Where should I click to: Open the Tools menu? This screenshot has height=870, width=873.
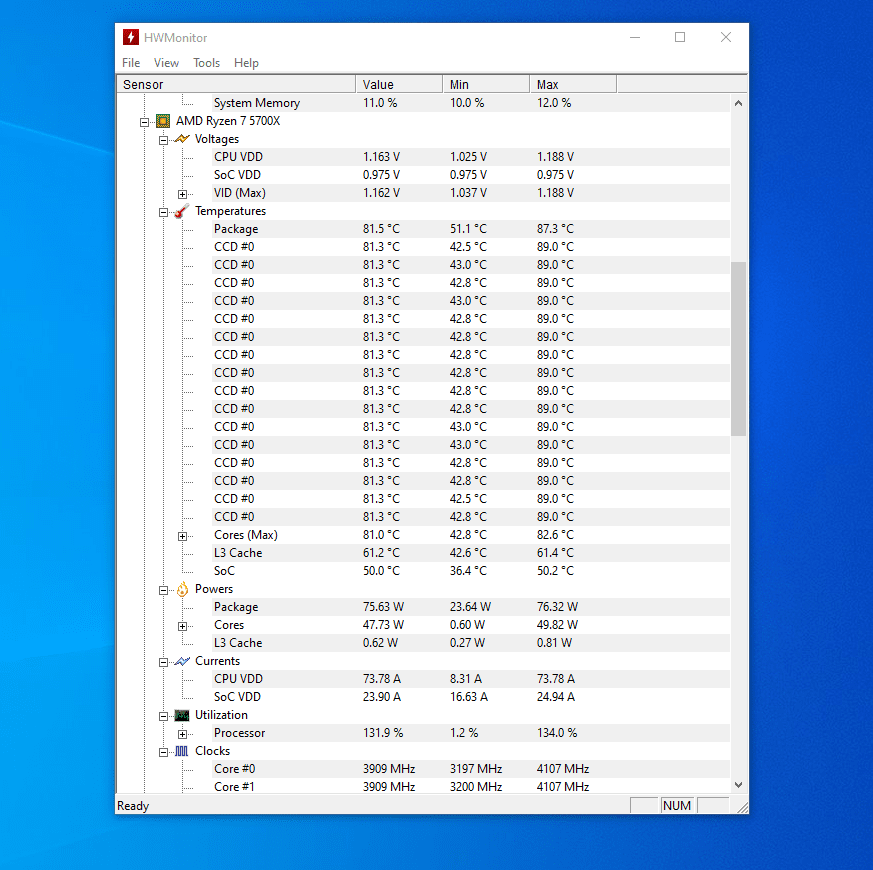pyautogui.click(x=207, y=63)
